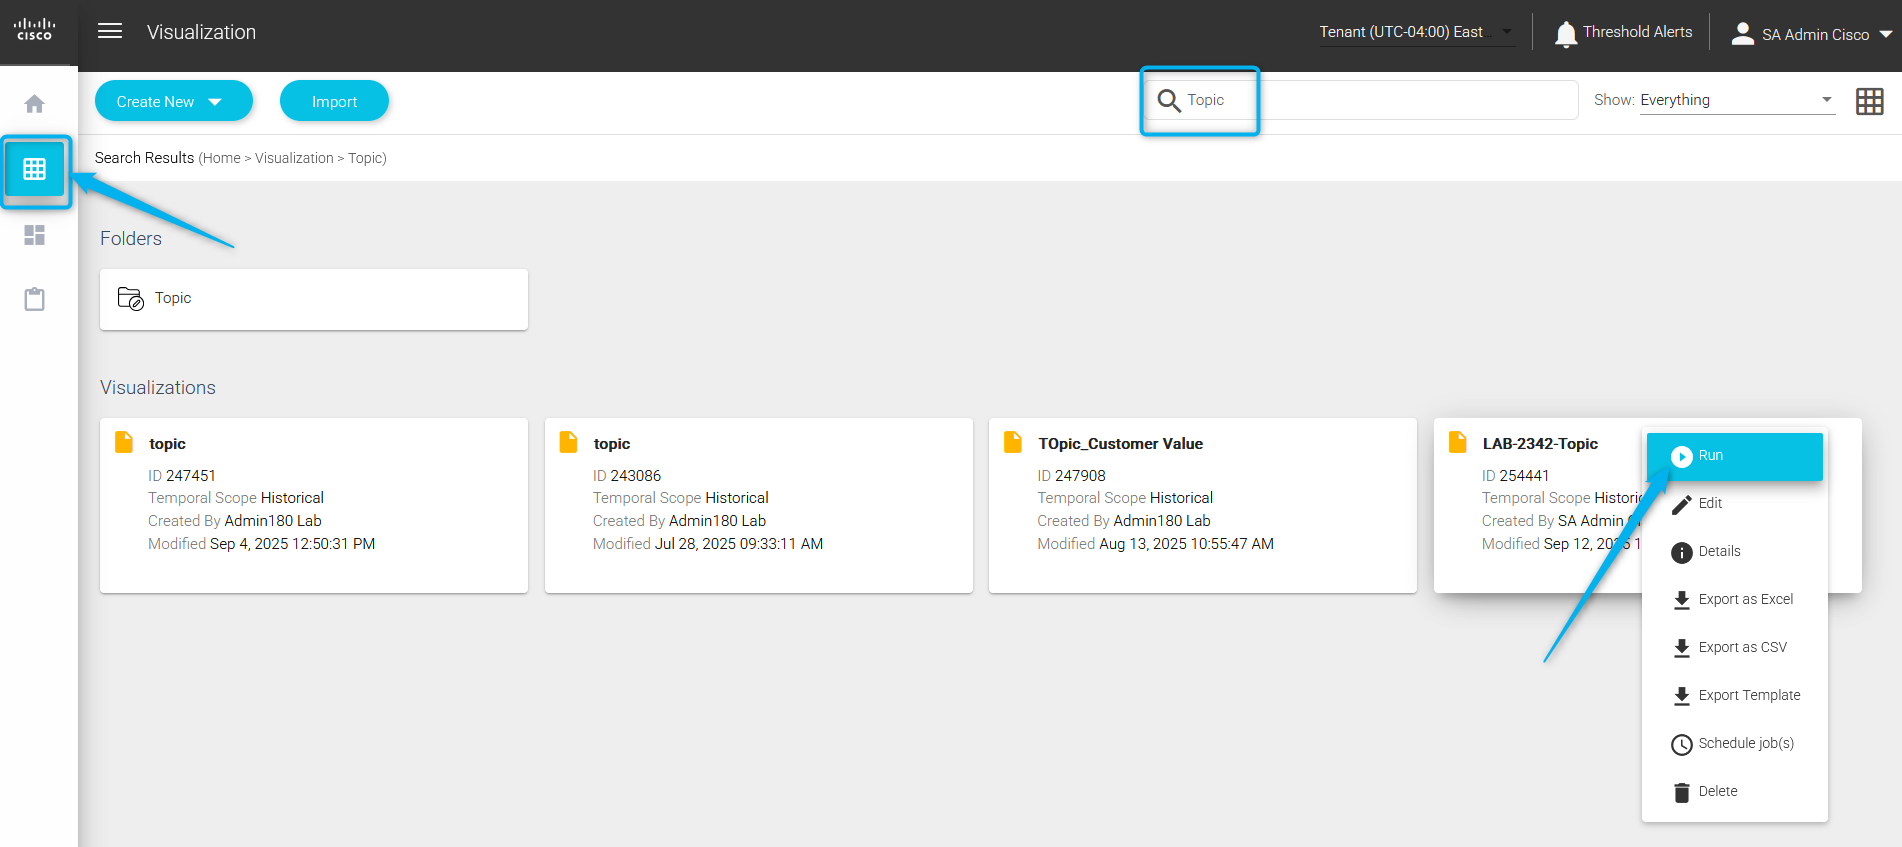Click the Home icon in sidebar
The height and width of the screenshot is (847, 1902).
coord(35,104)
